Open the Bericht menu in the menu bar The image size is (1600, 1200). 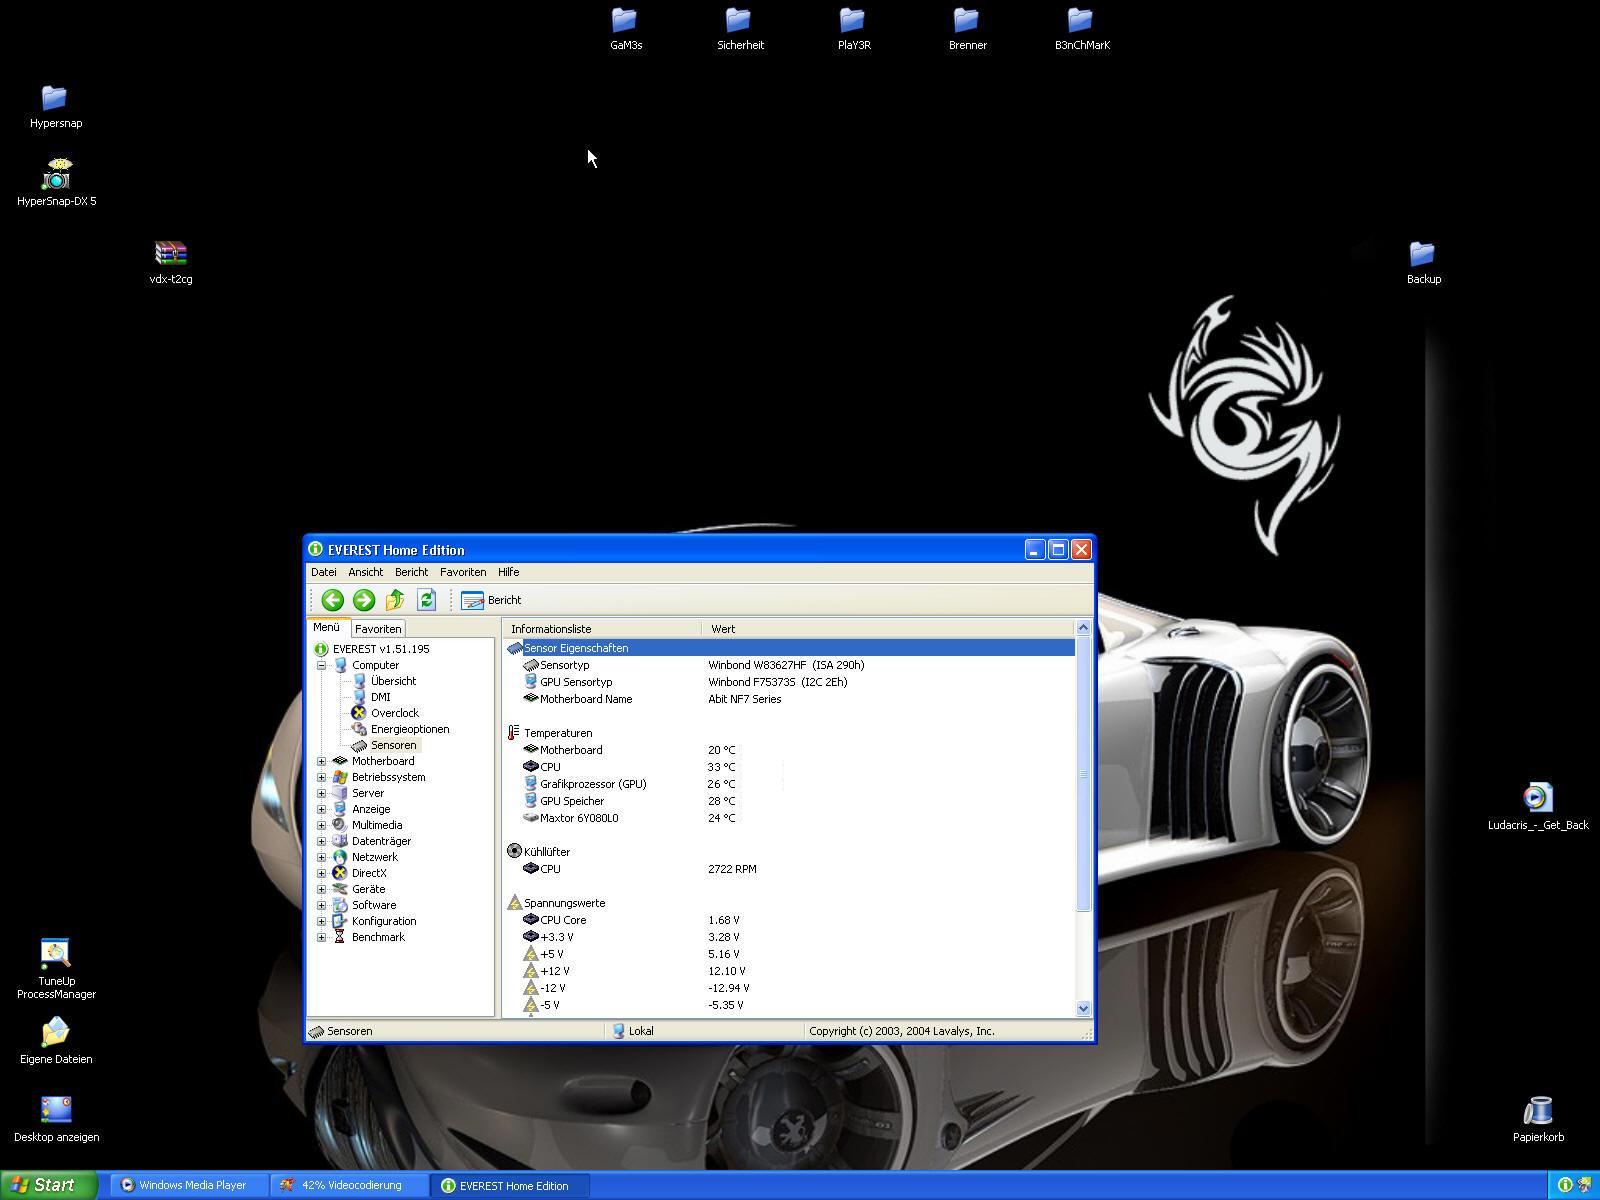pos(411,572)
